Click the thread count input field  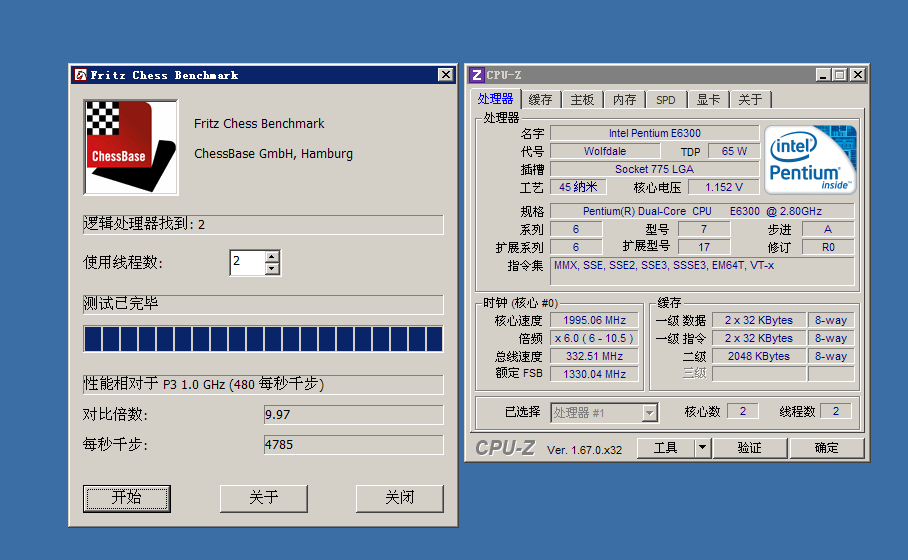[x=247, y=262]
